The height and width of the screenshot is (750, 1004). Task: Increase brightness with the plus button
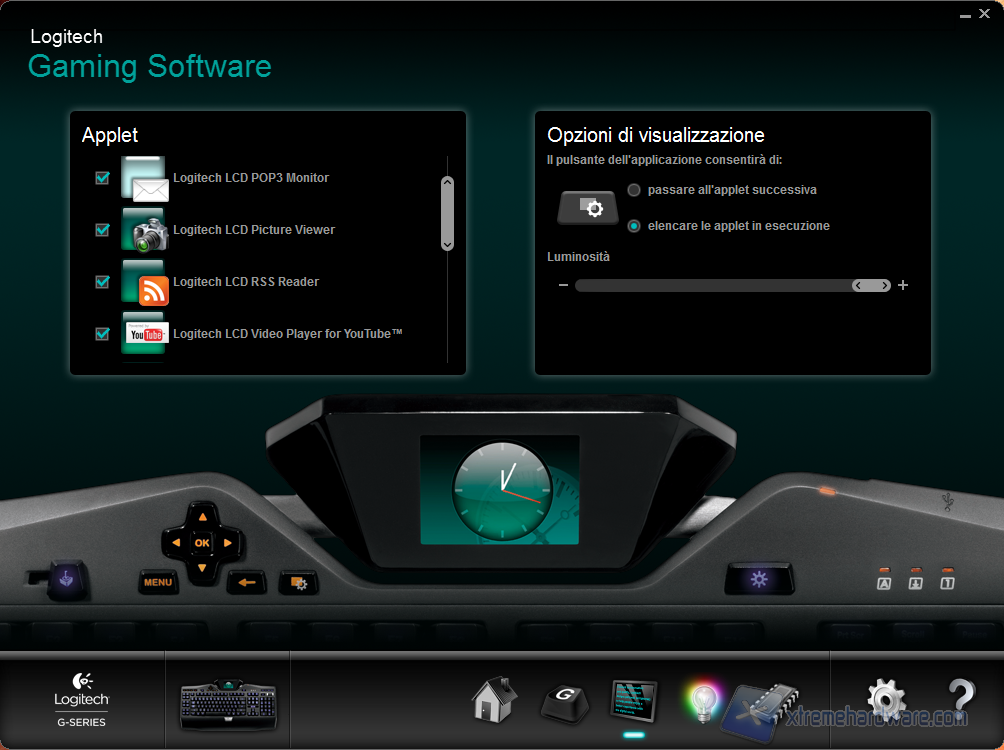[x=903, y=286]
